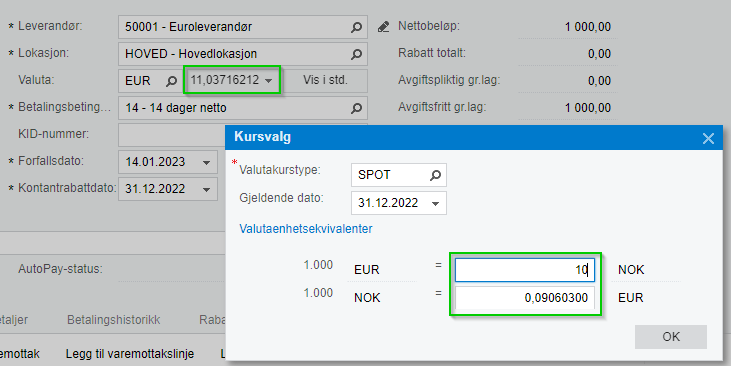This screenshot has width=731, height=366.
Task: Click the Lokasjon field HOVED - Hovedlokasjon
Action: (243, 54)
